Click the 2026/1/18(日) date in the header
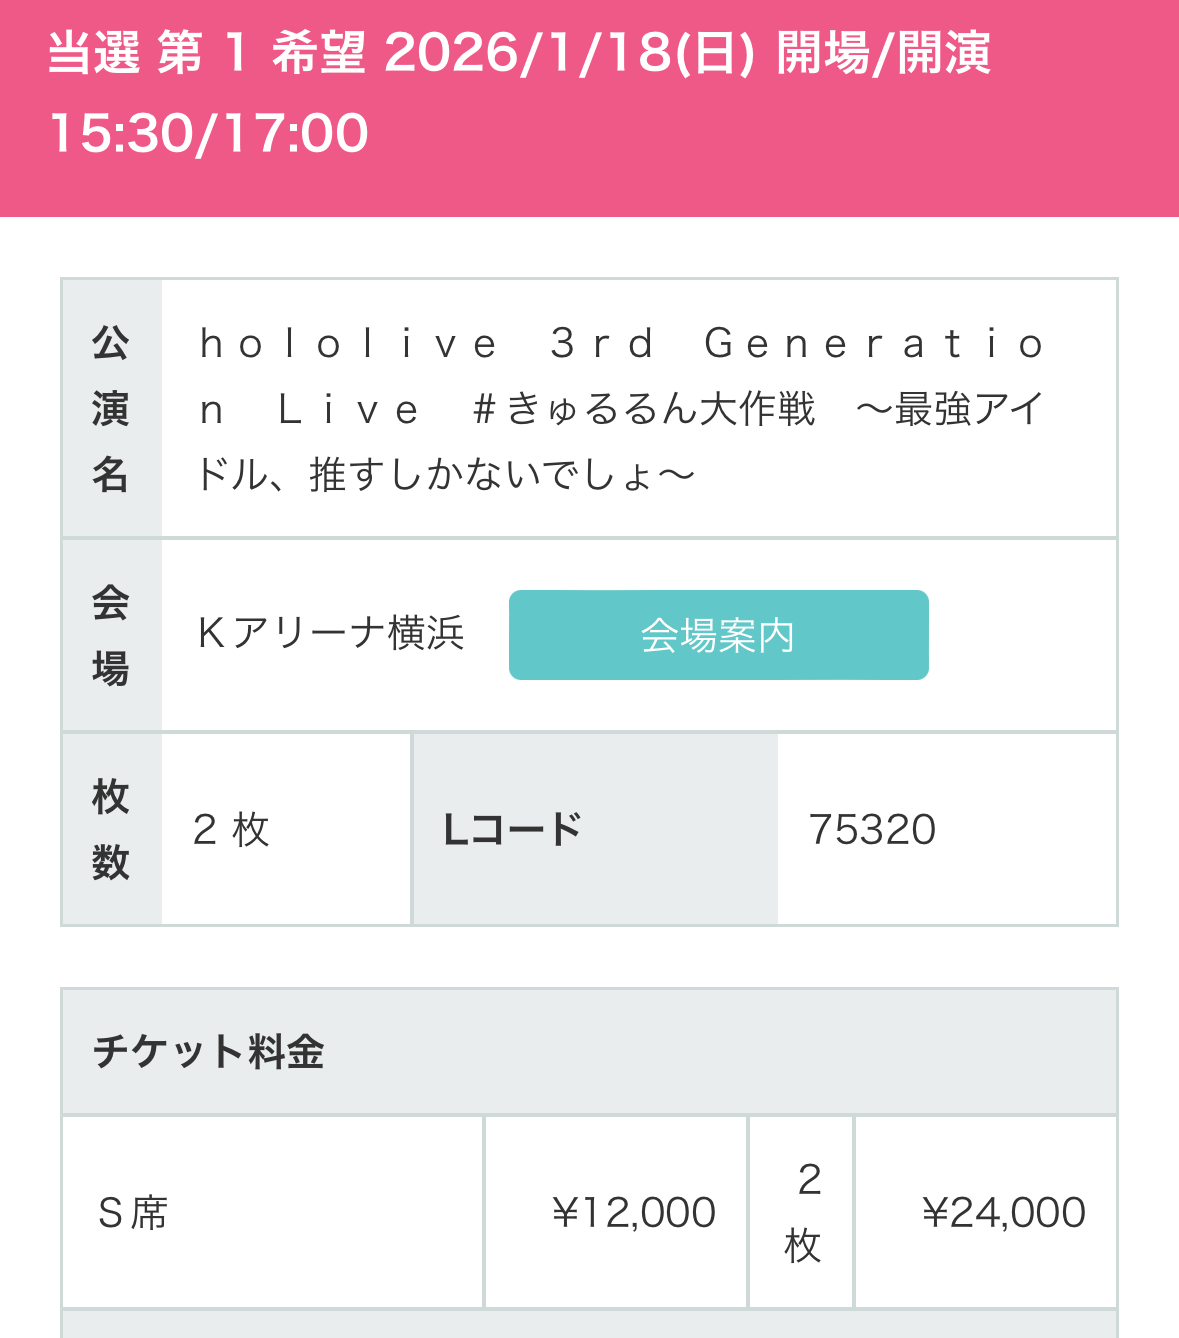Screen dimensions: 1179x1338 coord(568,52)
